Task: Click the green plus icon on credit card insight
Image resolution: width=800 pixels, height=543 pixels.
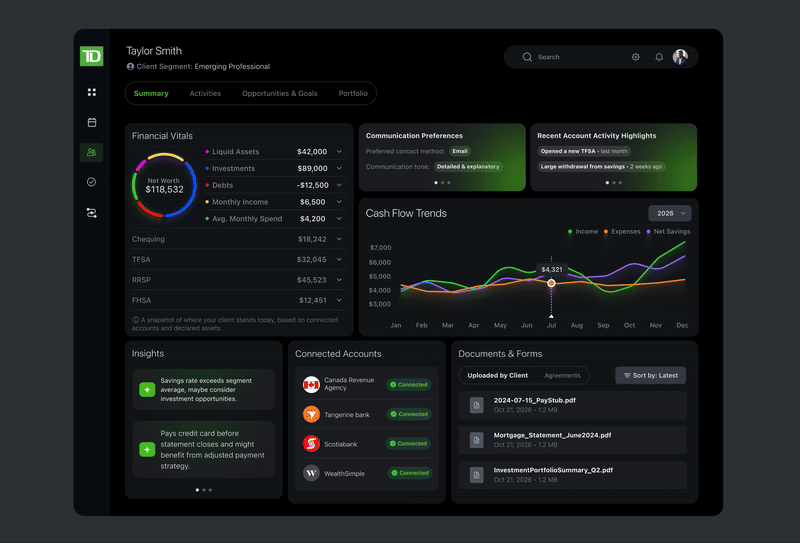Action: coord(147,450)
